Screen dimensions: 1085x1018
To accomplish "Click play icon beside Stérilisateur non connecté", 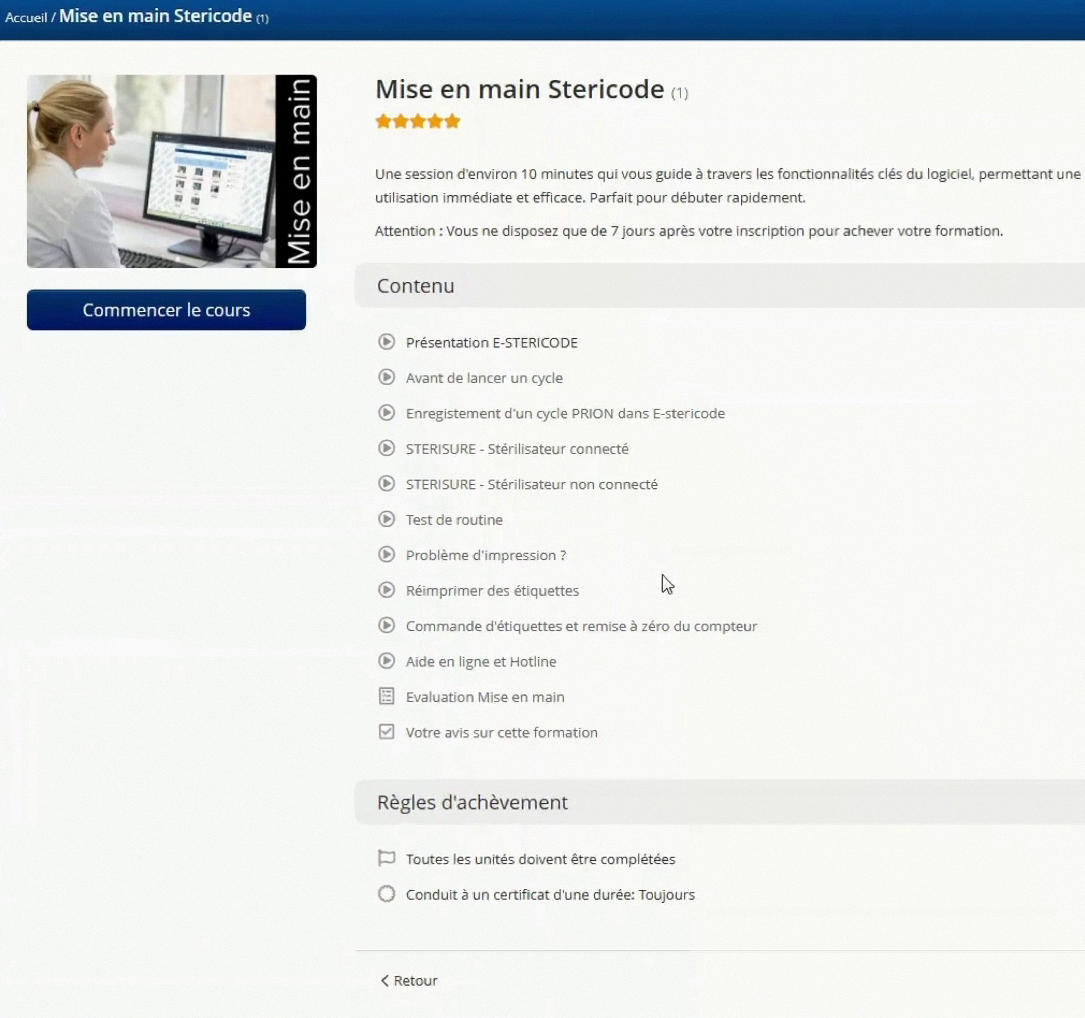I will pyautogui.click(x=386, y=483).
